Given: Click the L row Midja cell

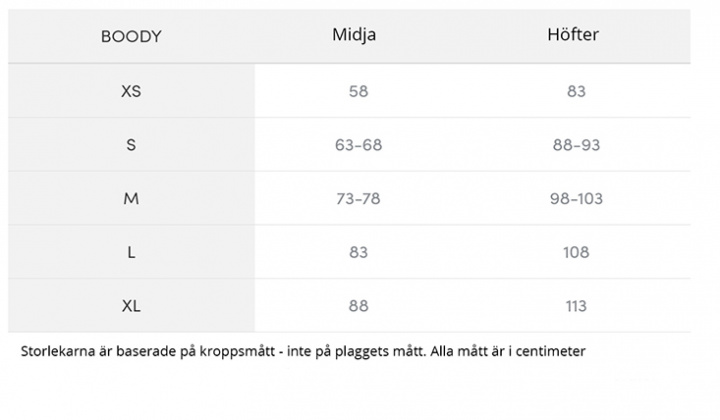Looking at the screenshot, I should (358, 252).
